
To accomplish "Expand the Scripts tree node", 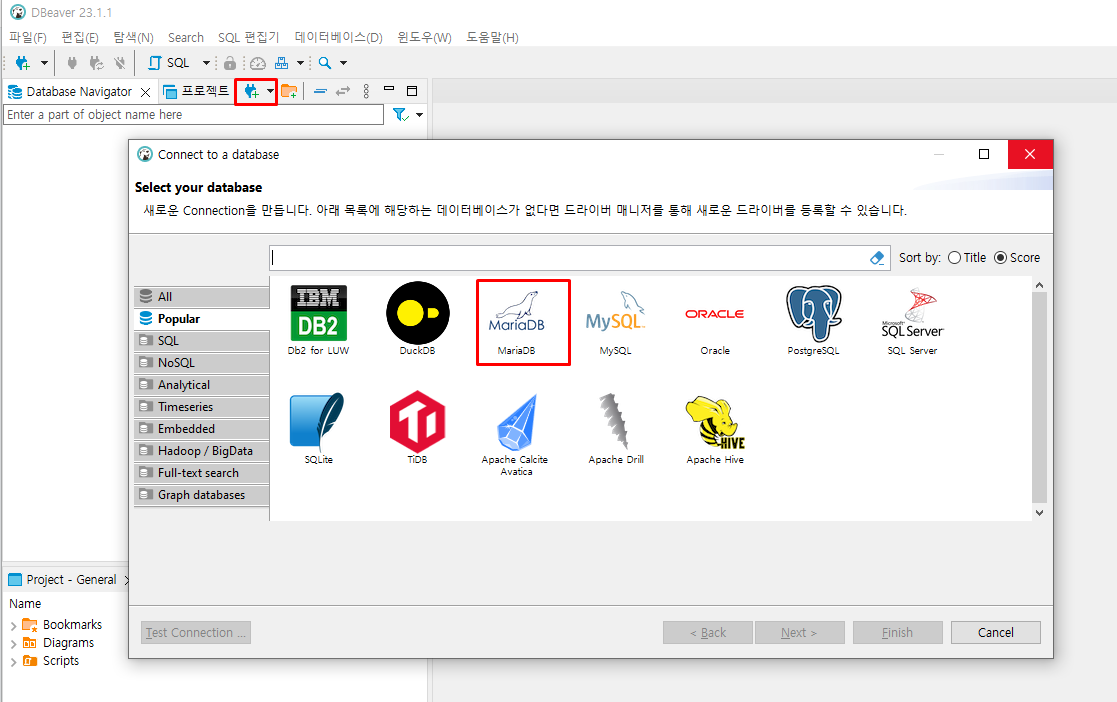I will (x=14, y=662).
